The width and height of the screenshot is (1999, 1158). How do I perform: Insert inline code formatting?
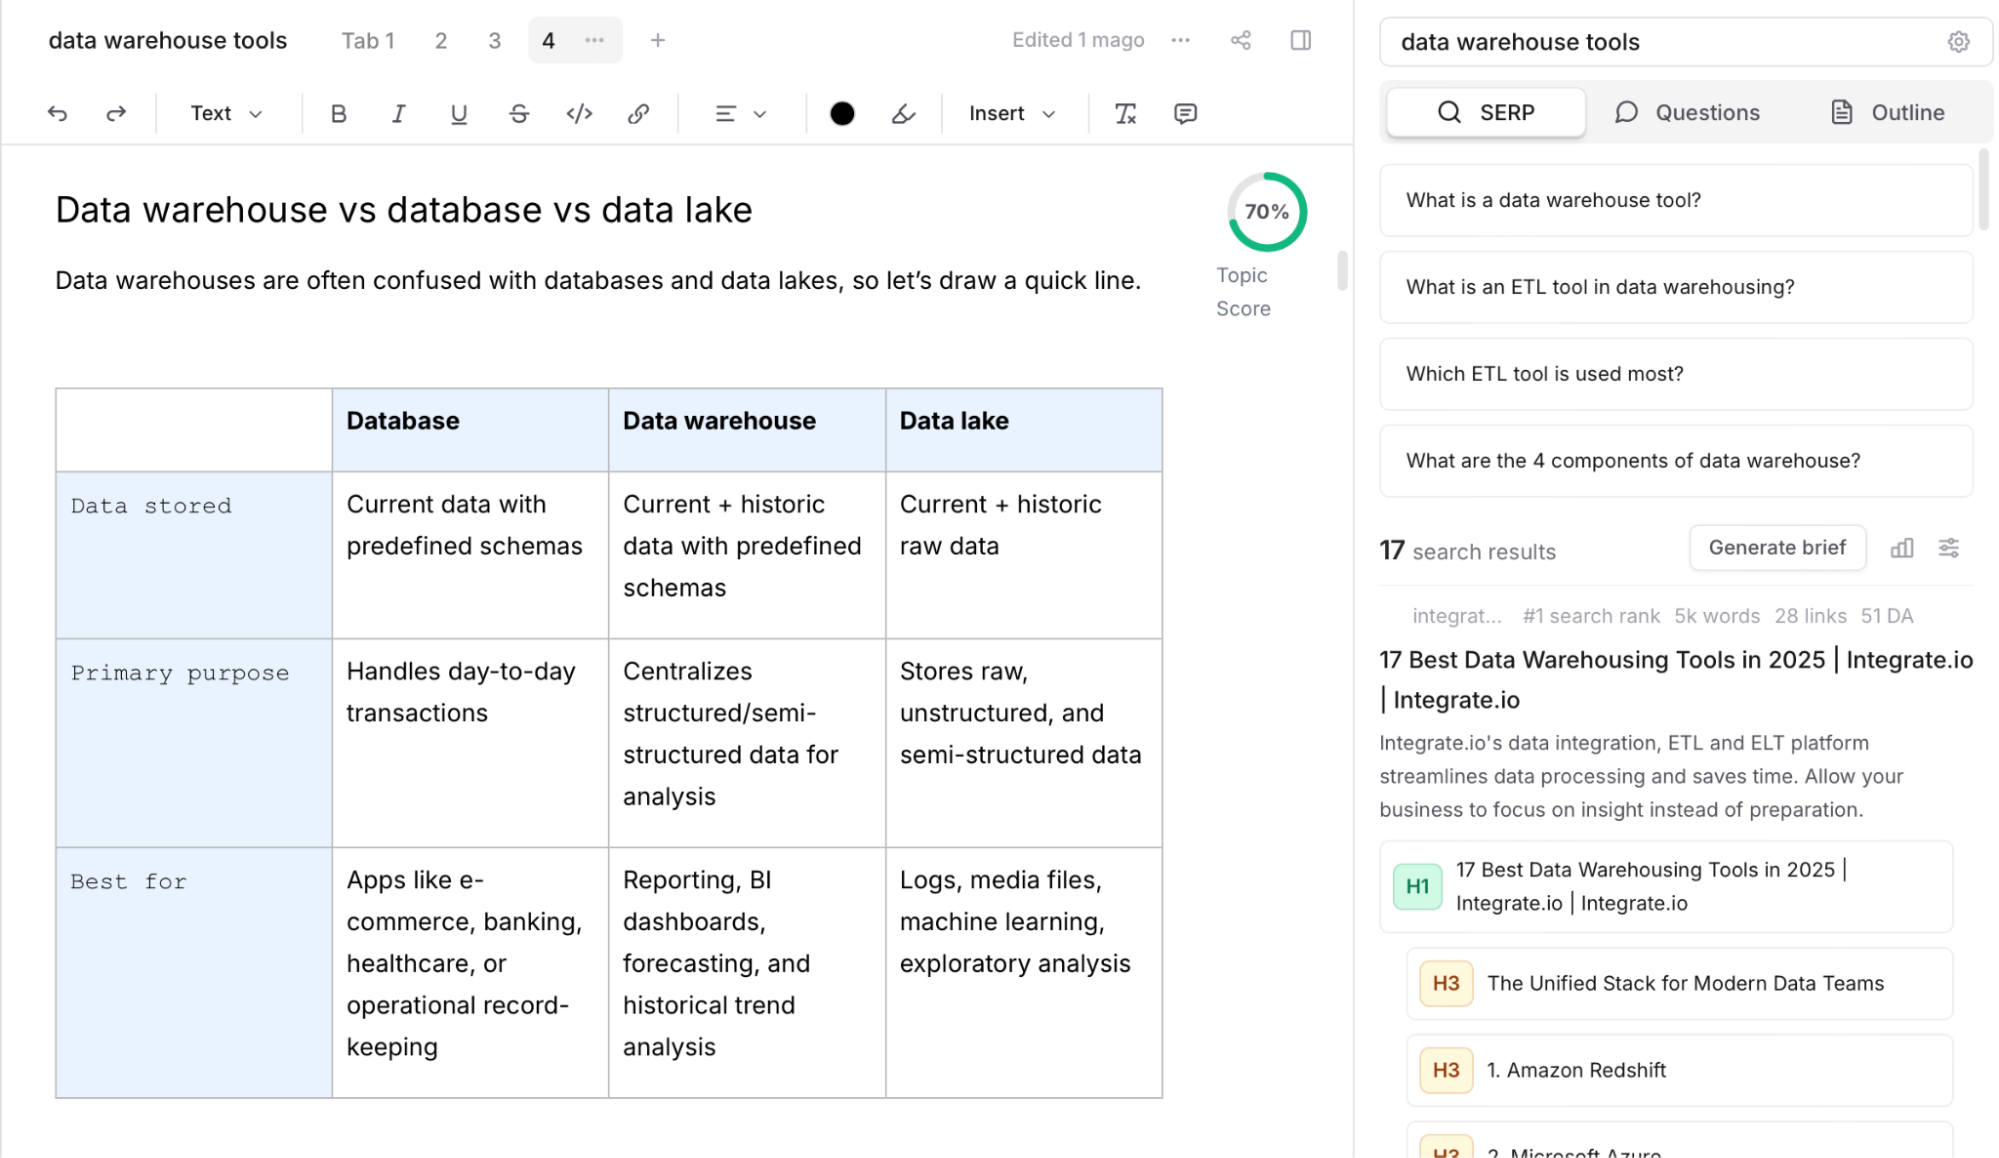click(x=579, y=114)
